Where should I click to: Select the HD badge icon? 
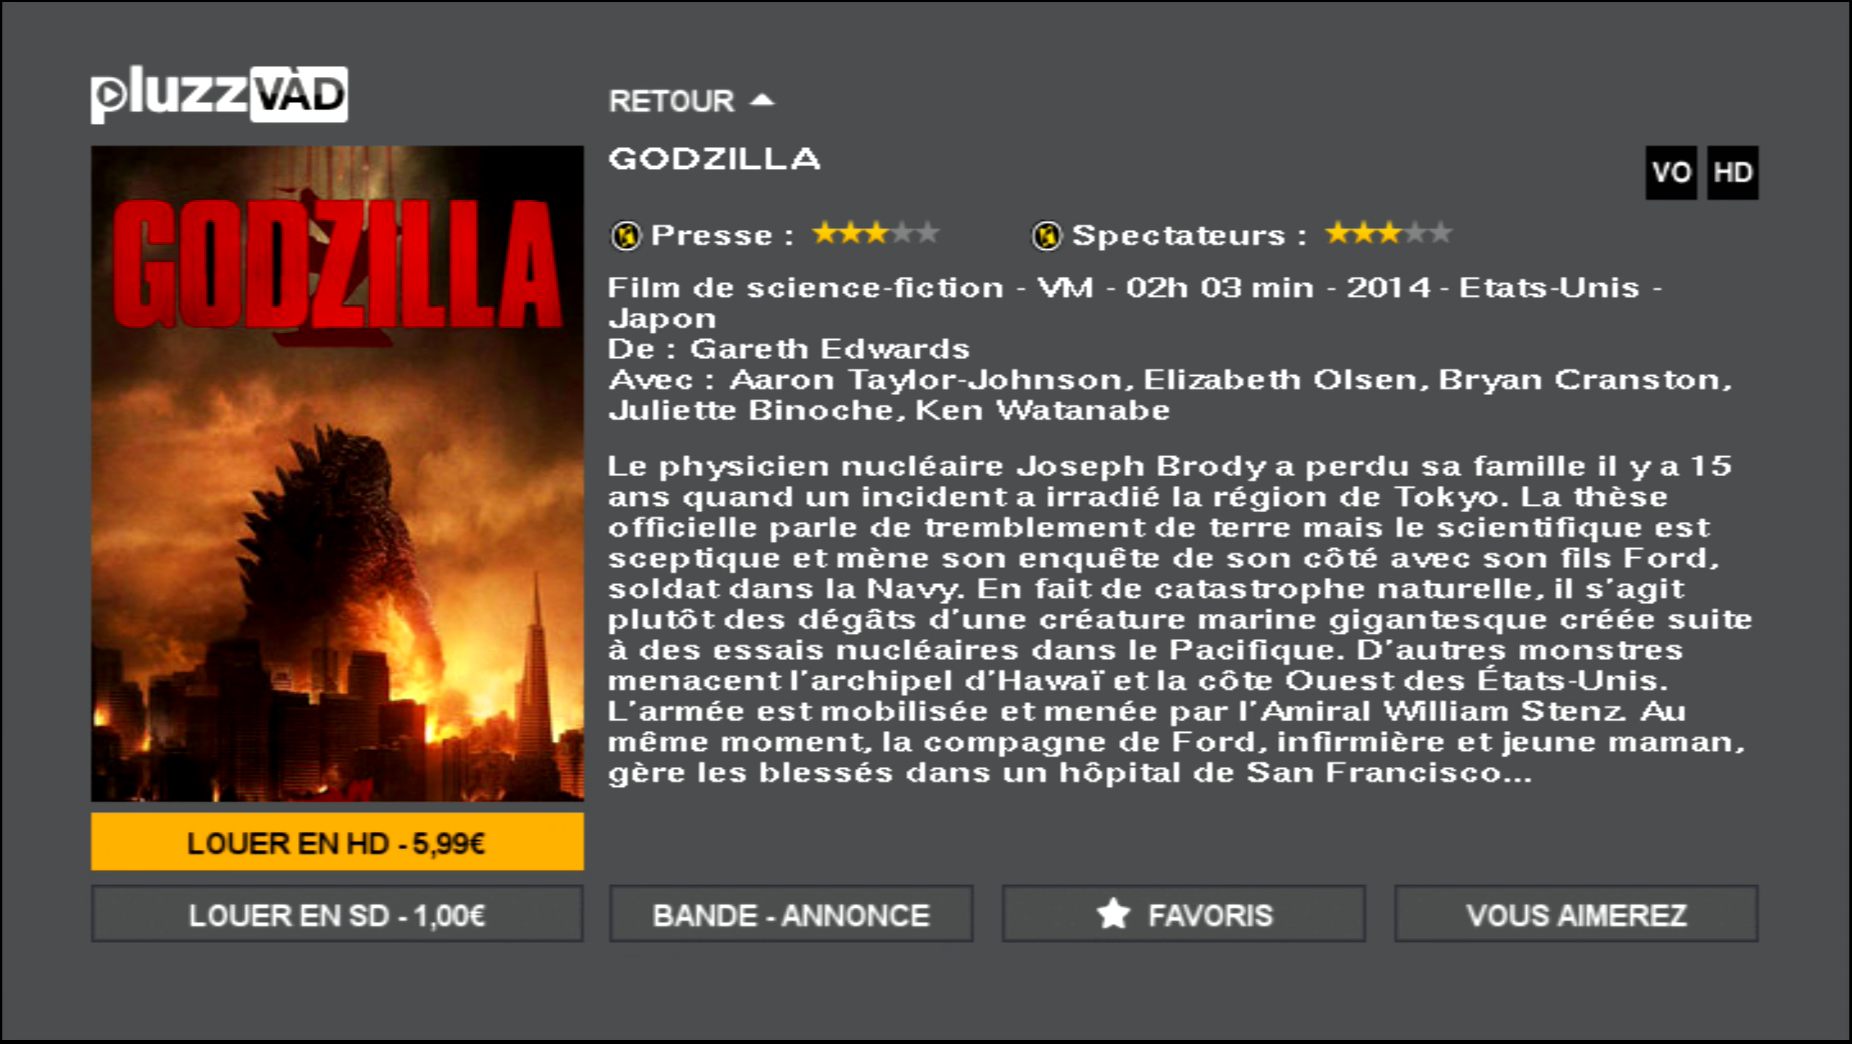click(1733, 173)
